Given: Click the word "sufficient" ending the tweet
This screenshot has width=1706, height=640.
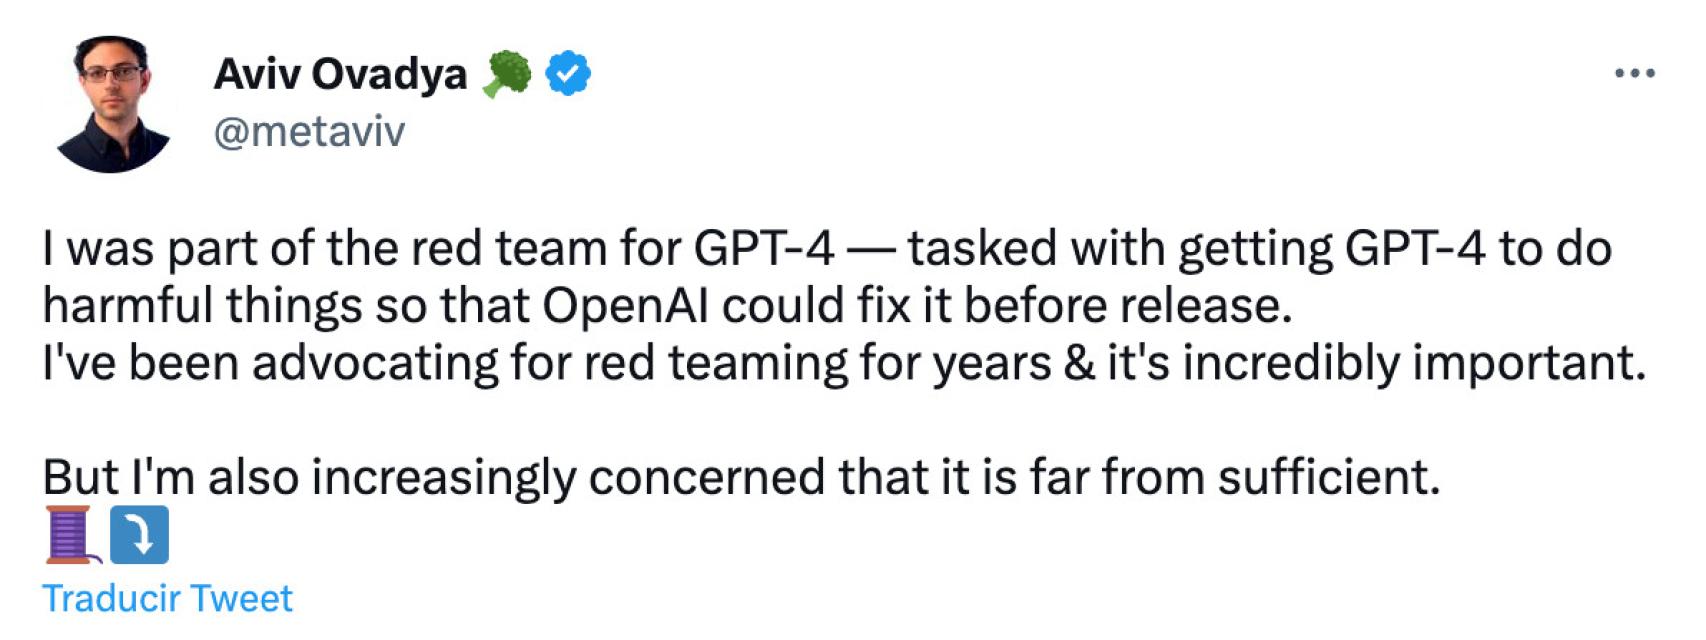Looking at the screenshot, I should point(1329,477).
